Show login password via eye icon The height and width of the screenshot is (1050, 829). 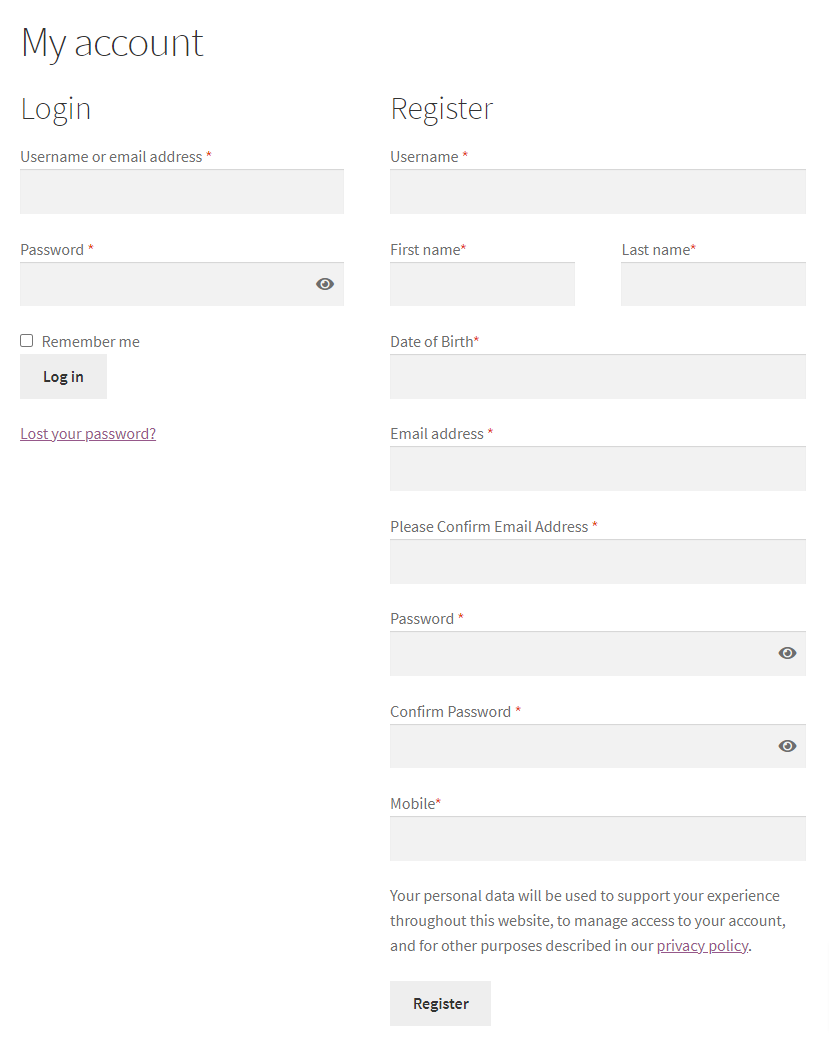tap(325, 284)
